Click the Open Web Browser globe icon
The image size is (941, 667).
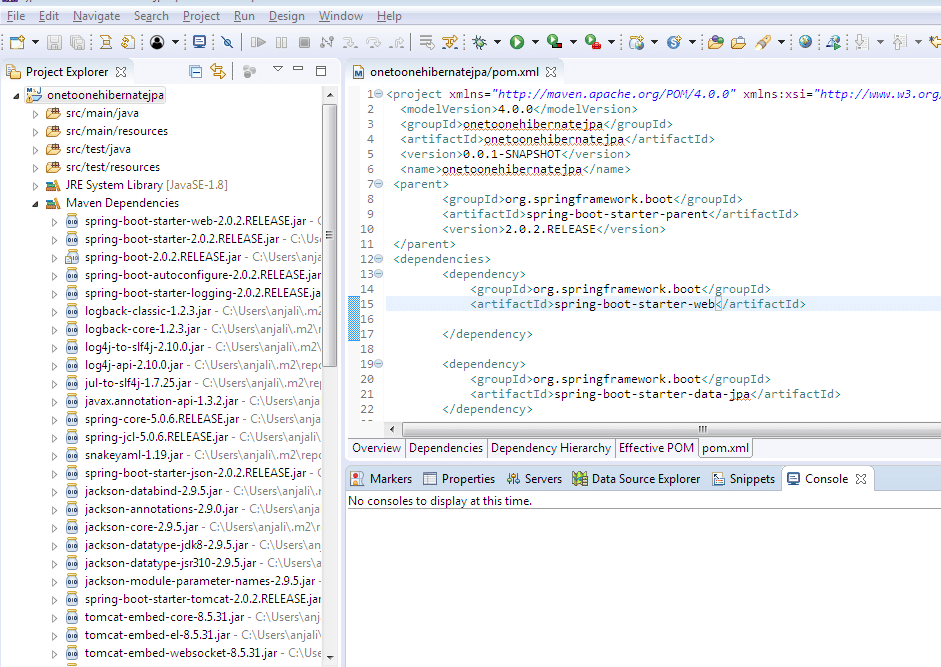pos(805,42)
